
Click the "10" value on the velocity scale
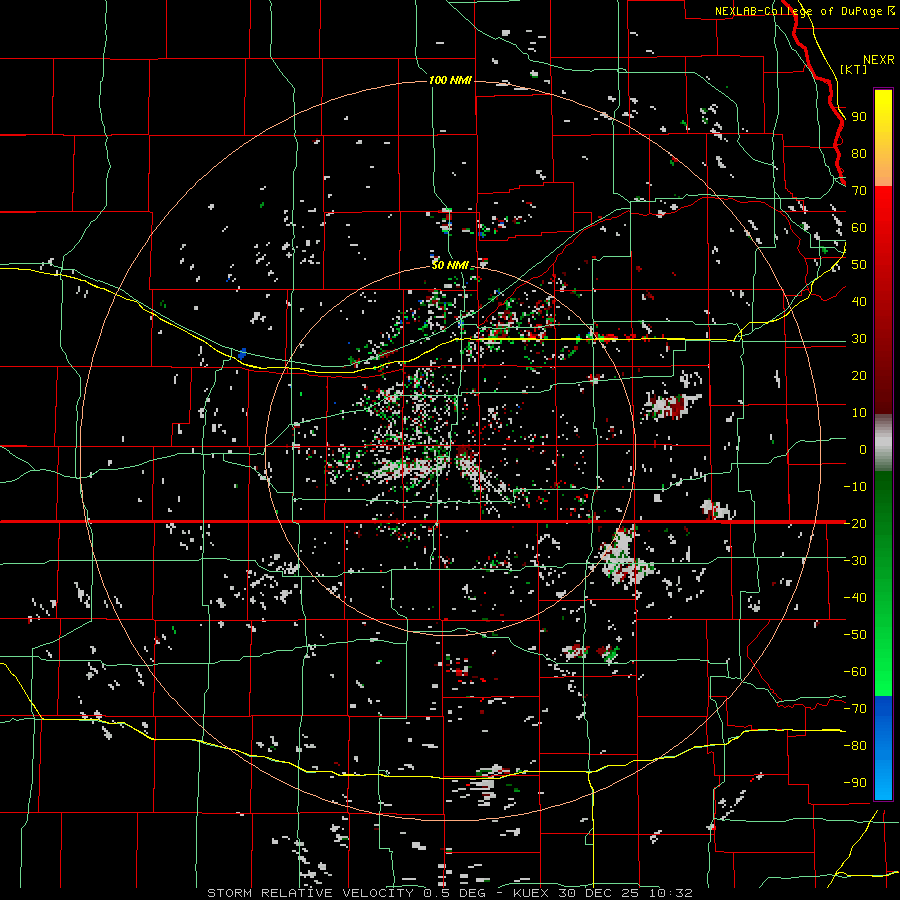[x=859, y=413]
